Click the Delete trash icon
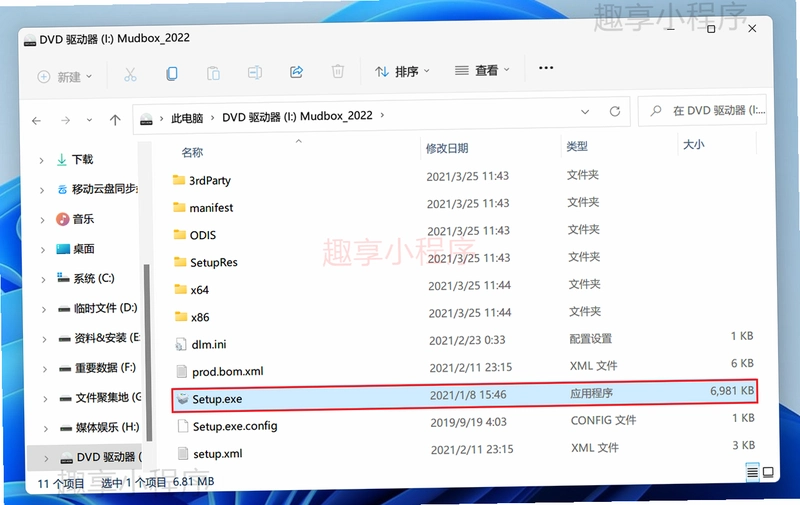This screenshot has width=800, height=505. (x=338, y=71)
